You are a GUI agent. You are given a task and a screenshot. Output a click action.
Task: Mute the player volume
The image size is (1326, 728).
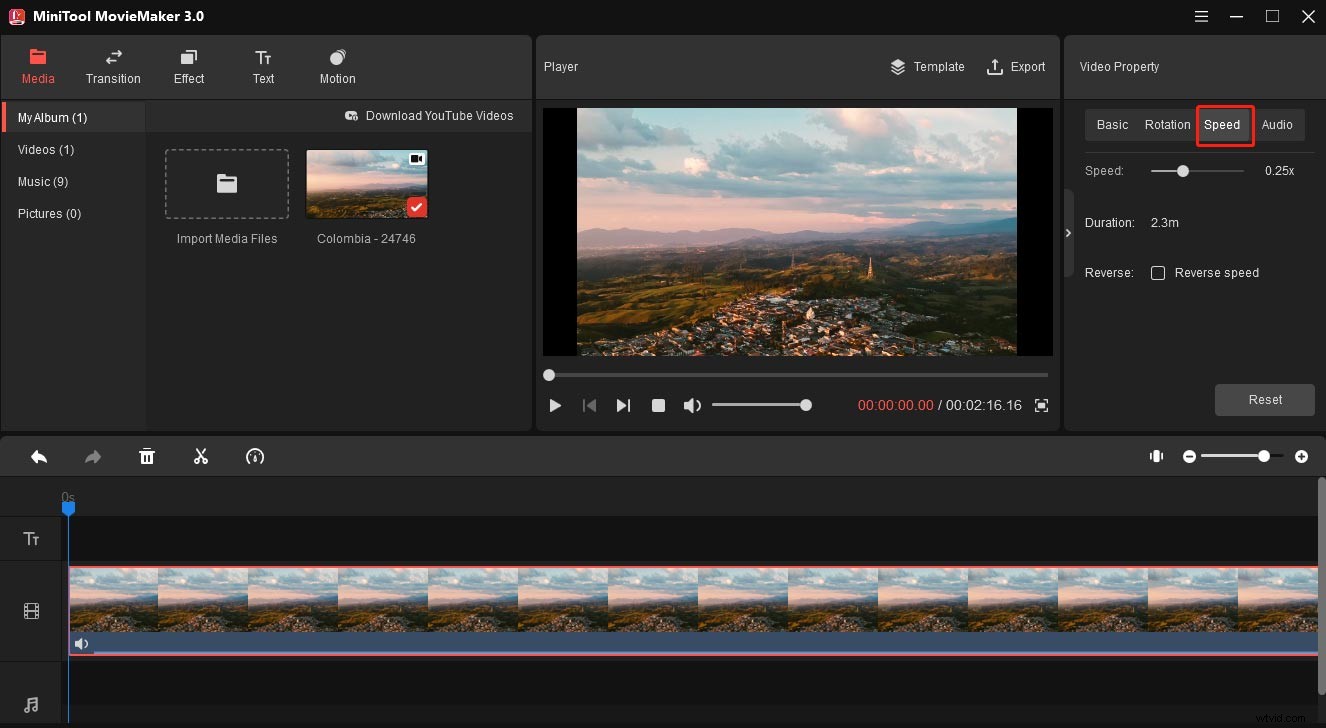(x=692, y=405)
